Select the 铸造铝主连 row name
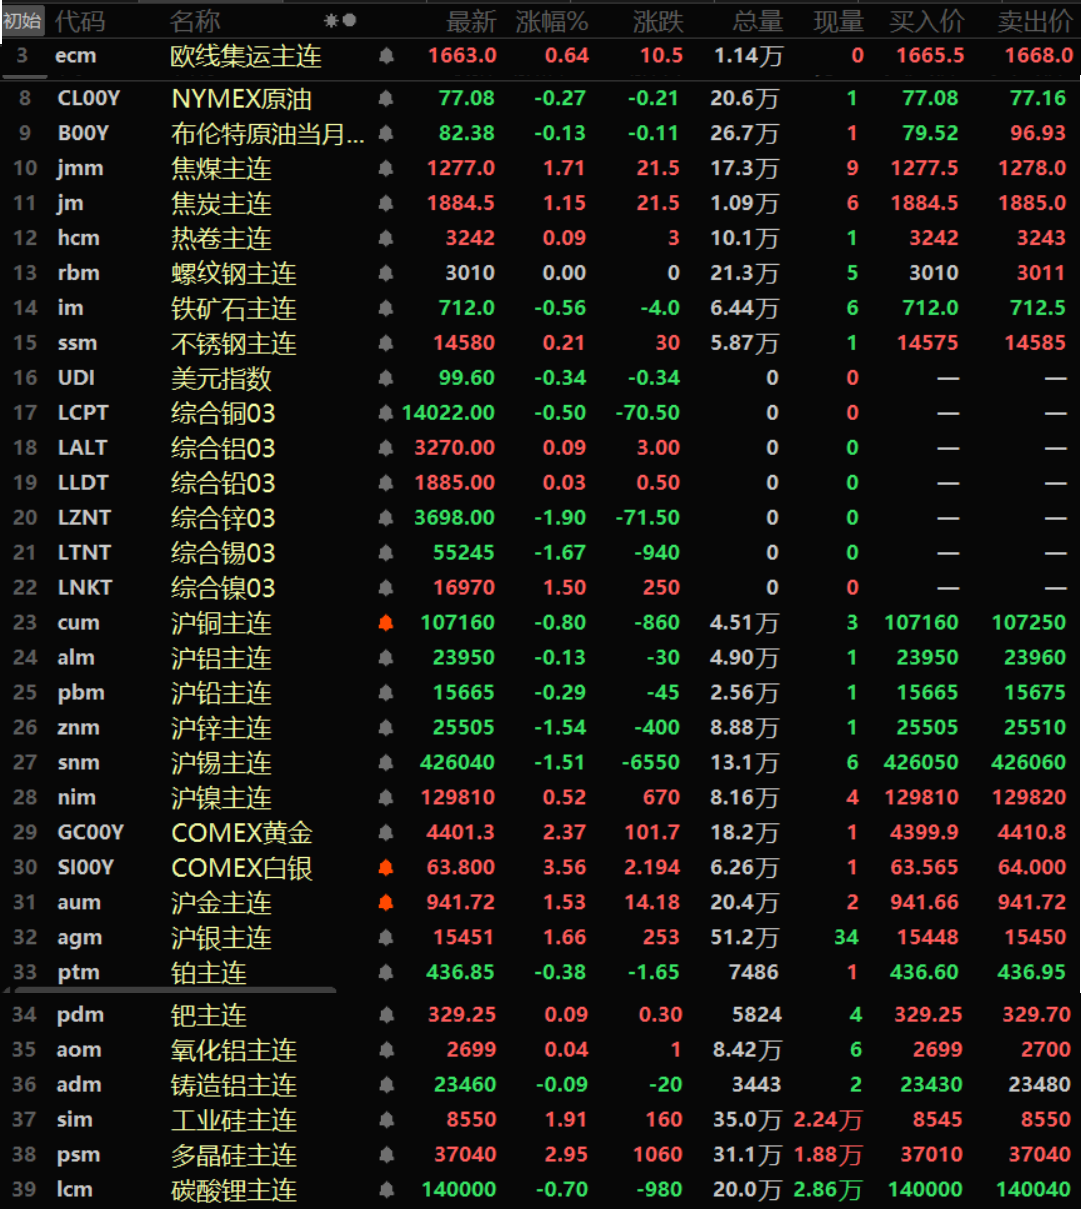This screenshot has height=1210, width=1081. tap(234, 1086)
